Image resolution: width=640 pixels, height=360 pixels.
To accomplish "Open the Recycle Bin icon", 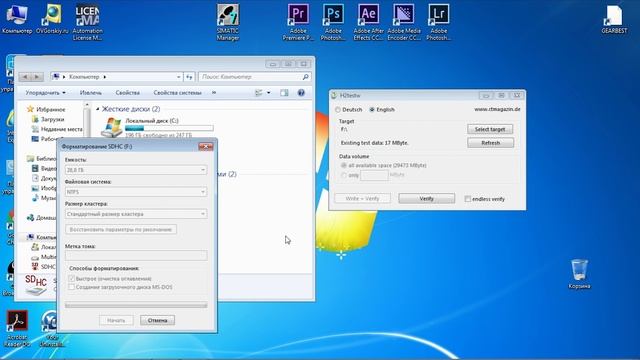I will 580,273.
